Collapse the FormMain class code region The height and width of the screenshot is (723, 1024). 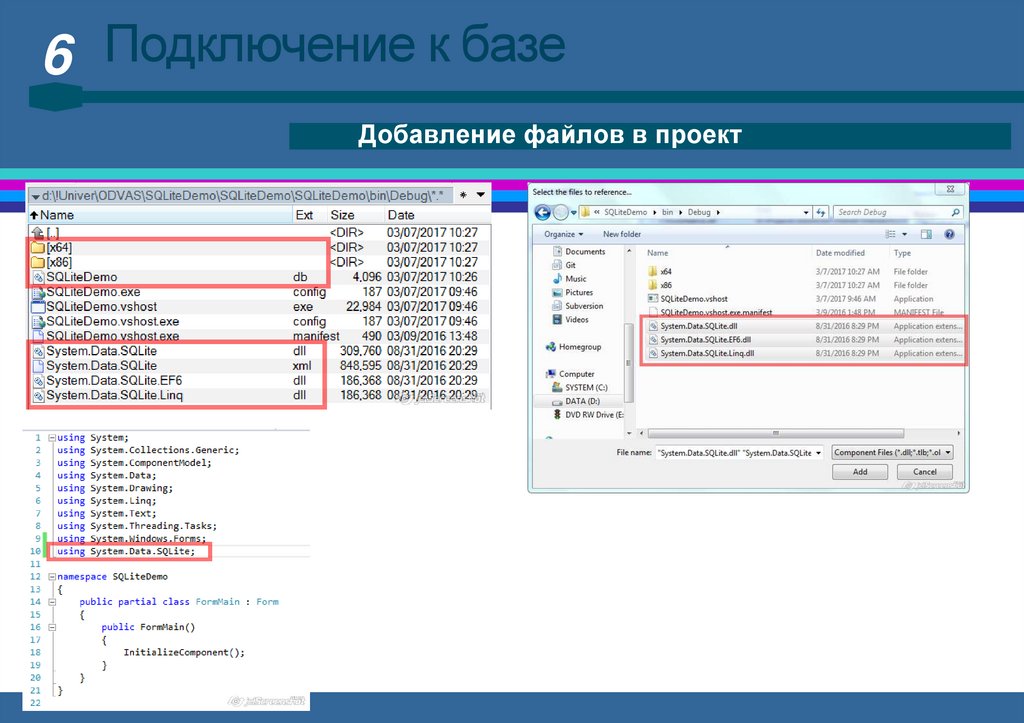pos(50,602)
